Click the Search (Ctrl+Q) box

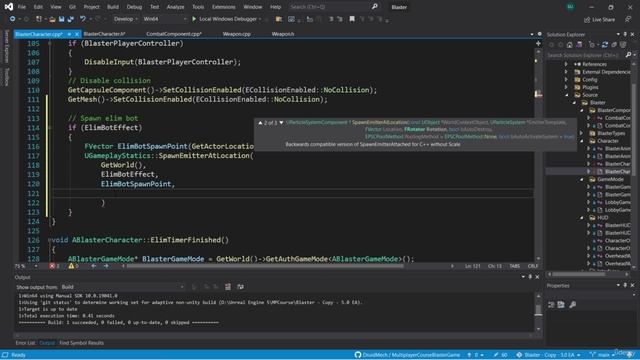click(333, 7)
